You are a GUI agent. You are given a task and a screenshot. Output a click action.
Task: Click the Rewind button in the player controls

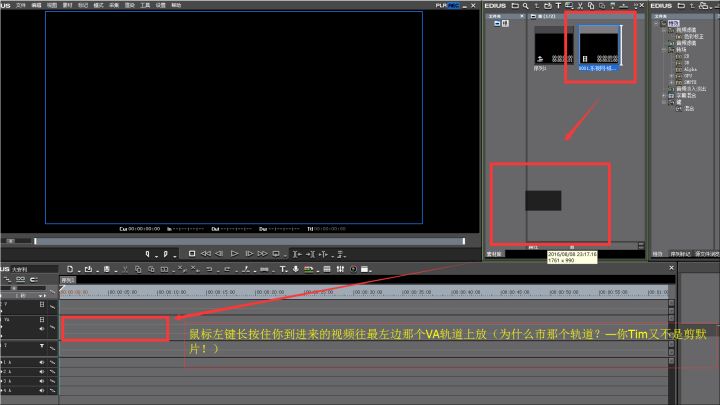205,253
